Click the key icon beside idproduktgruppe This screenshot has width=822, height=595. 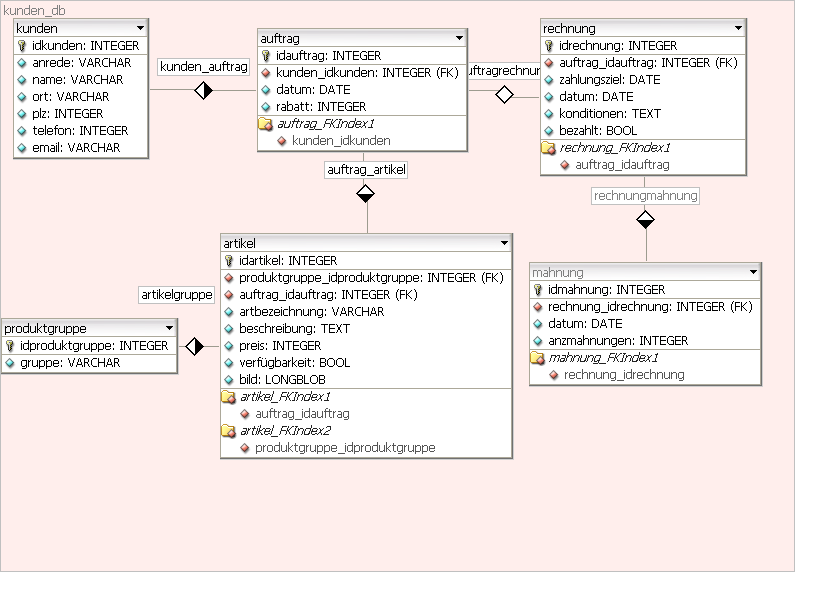coord(11,346)
